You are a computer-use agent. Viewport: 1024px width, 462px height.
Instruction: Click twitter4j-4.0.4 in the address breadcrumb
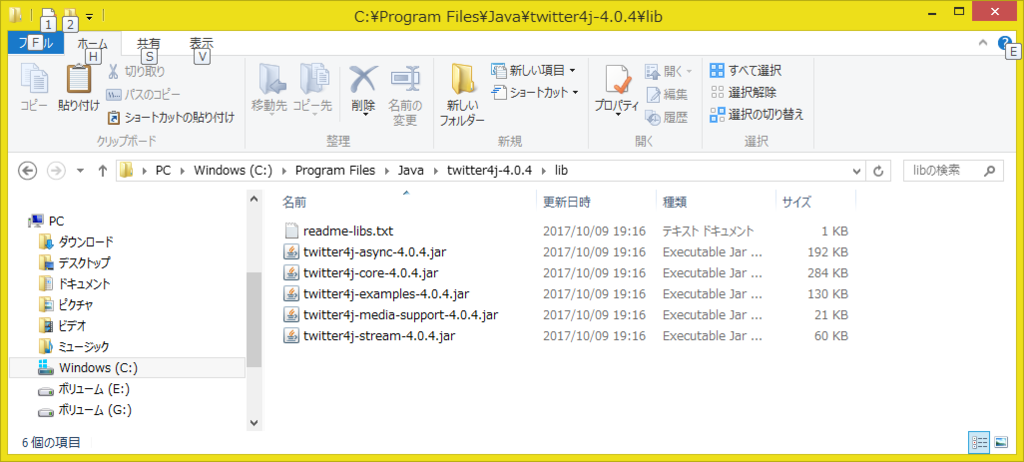tap(490, 171)
